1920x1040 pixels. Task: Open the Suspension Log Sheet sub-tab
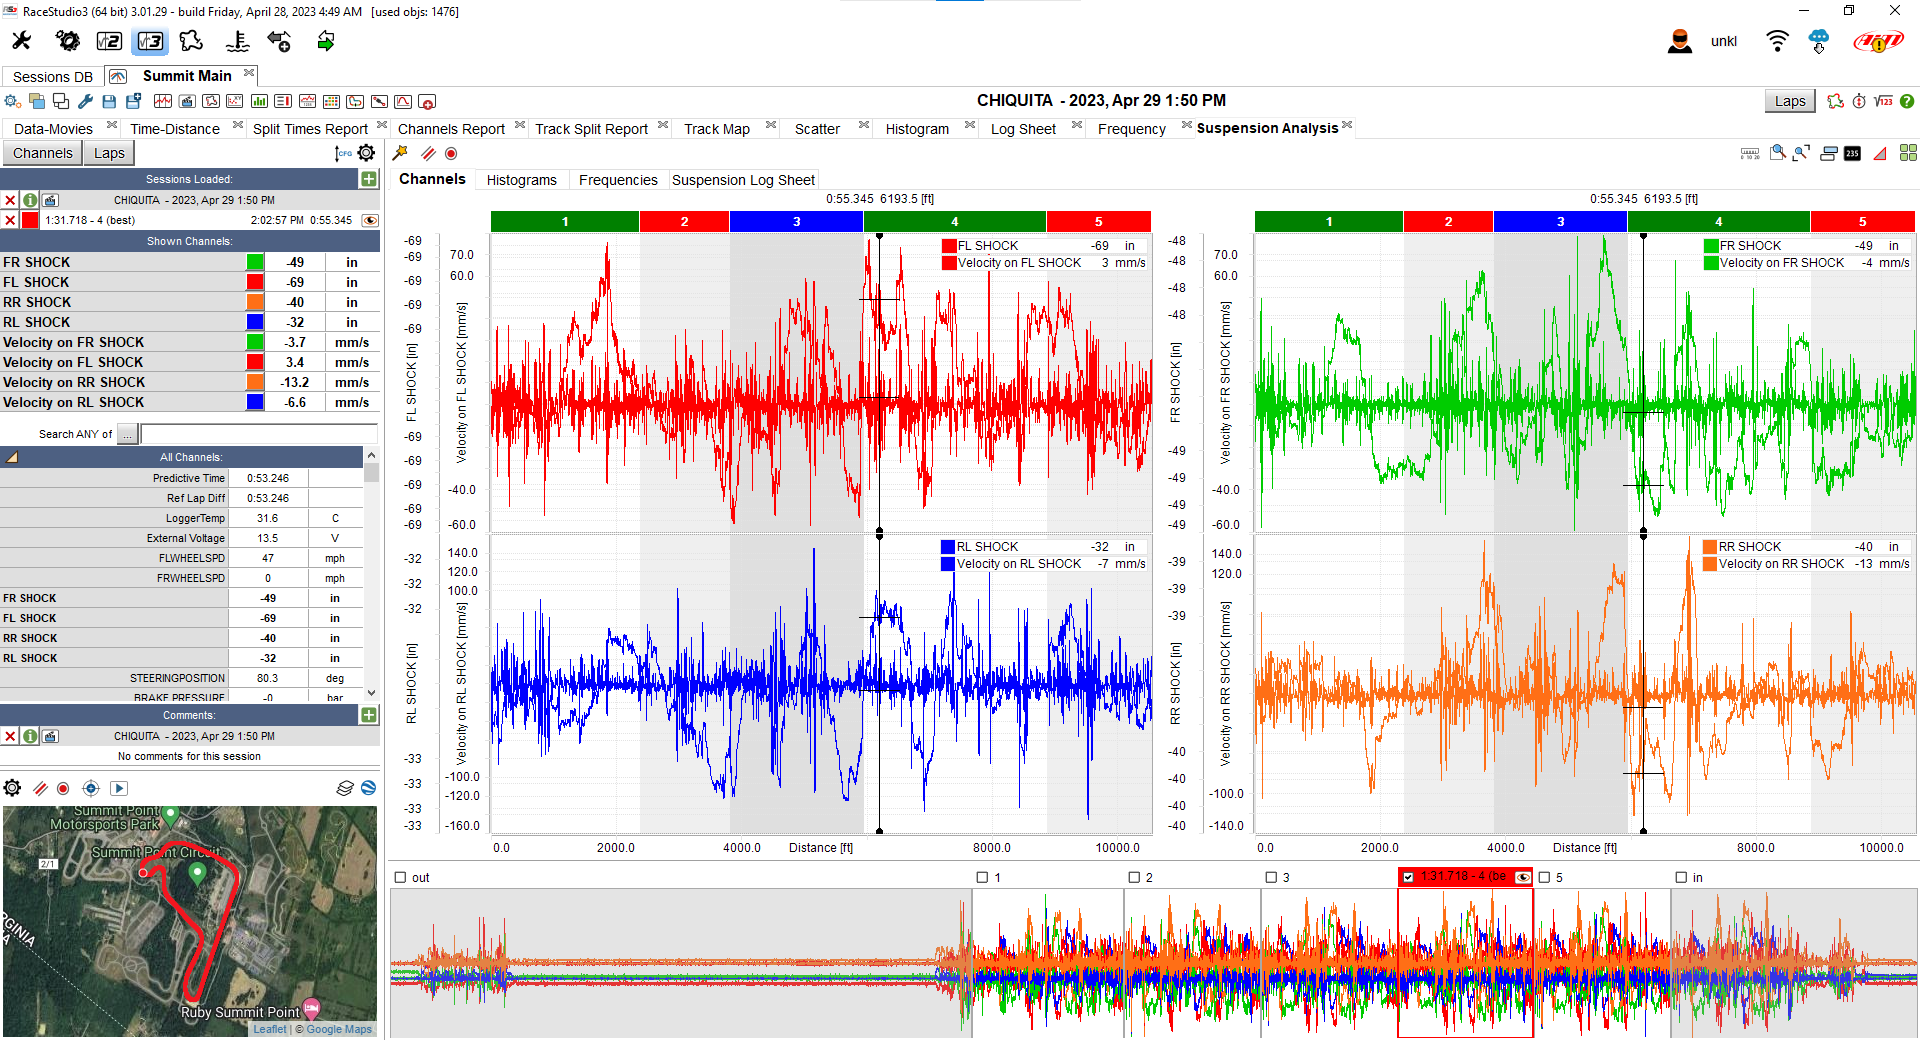[x=743, y=180]
